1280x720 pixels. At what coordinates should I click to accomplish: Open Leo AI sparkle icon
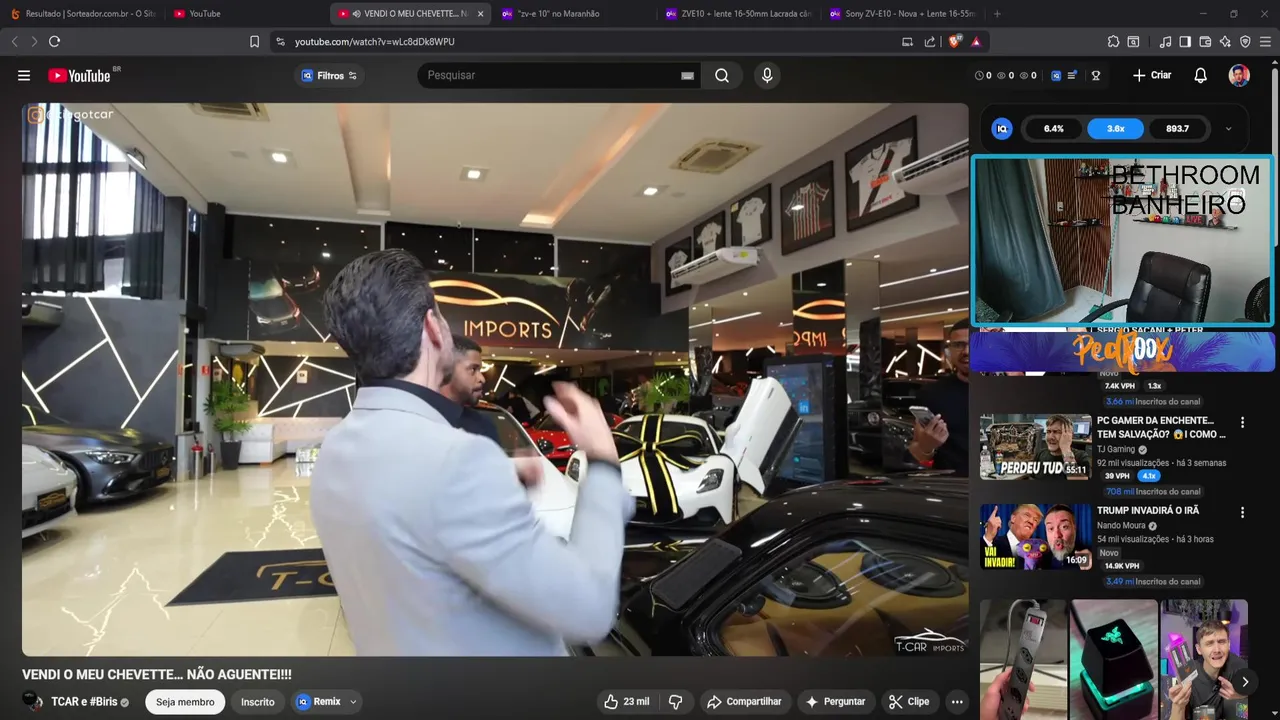[1225, 41]
